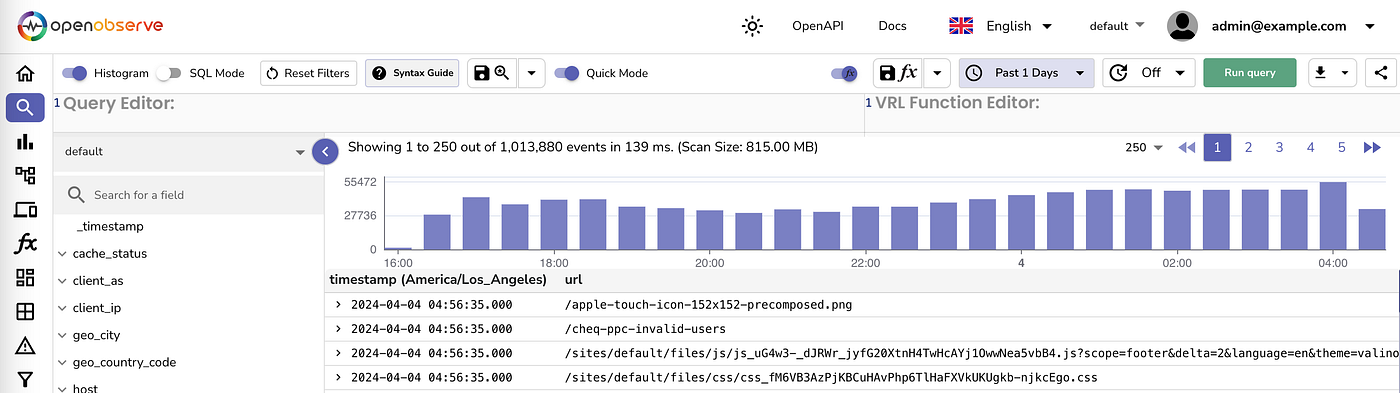Open Functions fx sidebar icon
Image resolution: width=1400 pixels, height=393 pixels.
tap(25, 243)
